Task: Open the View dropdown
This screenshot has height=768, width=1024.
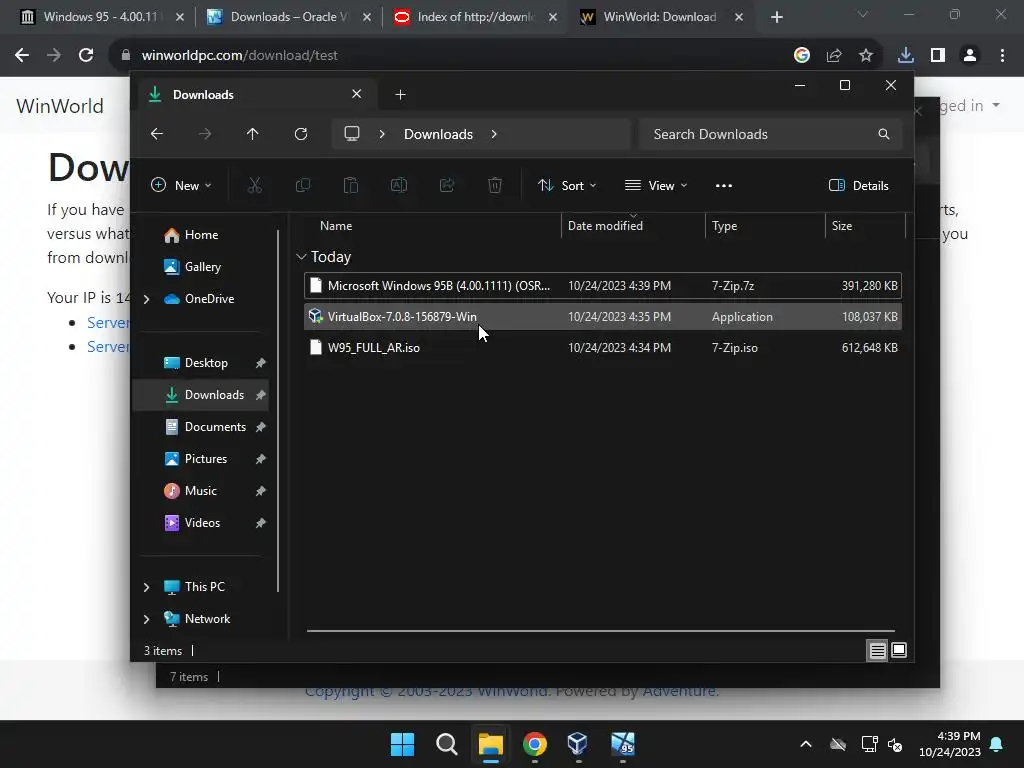Action: tap(656, 185)
